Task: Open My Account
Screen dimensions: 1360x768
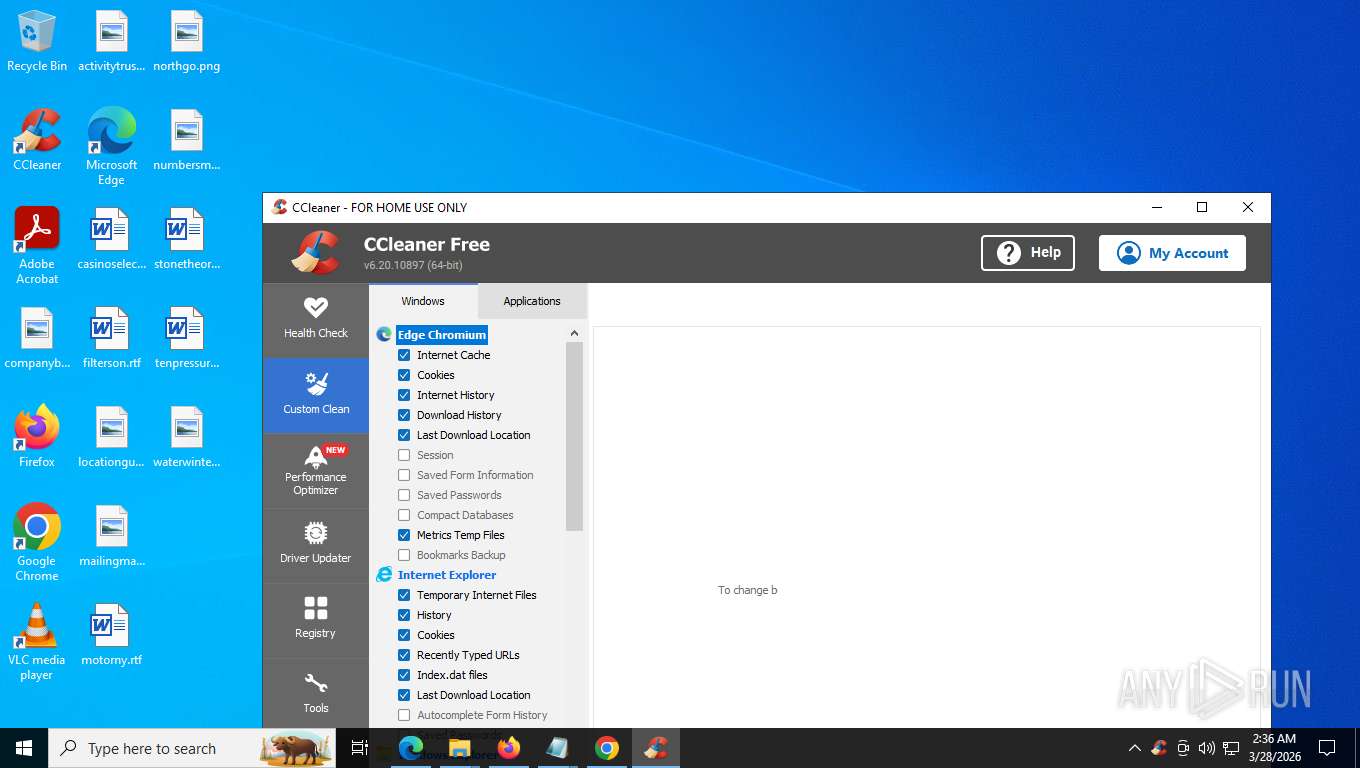Action: pyautogui.click(x=1172, y=253)
